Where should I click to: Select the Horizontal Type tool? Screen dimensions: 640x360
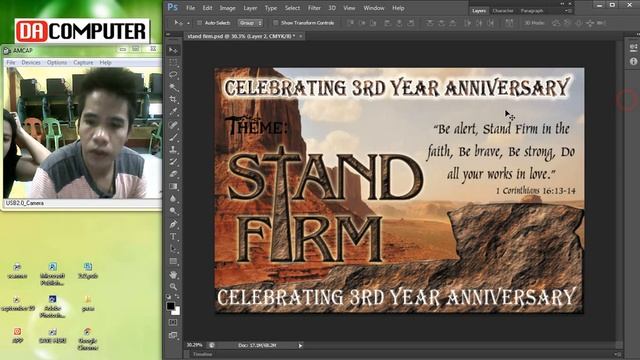coord(173,236)
